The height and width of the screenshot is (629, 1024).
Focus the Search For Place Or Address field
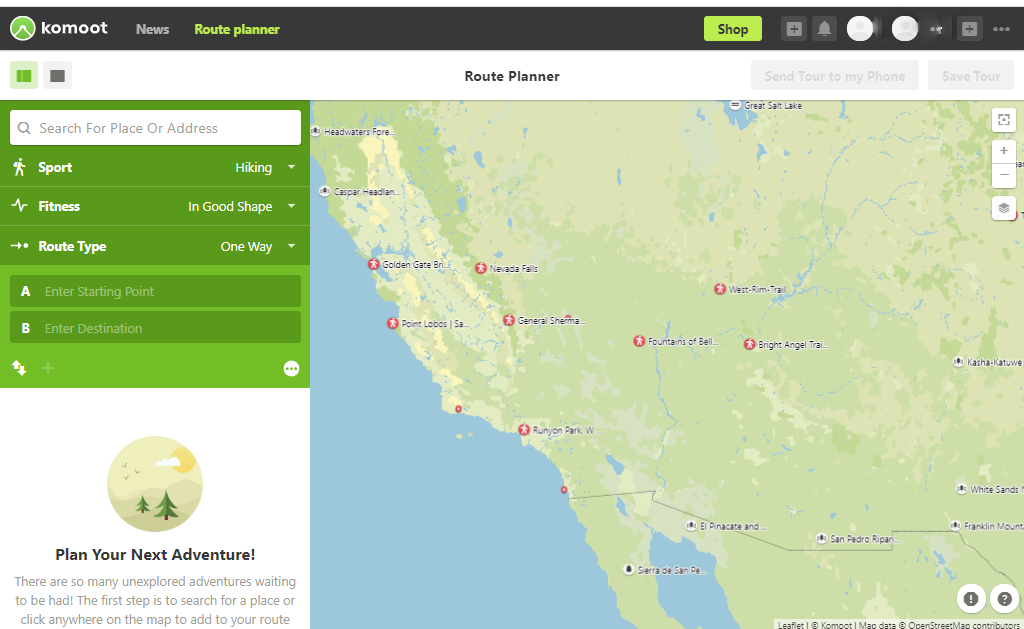tap(155, 127)
